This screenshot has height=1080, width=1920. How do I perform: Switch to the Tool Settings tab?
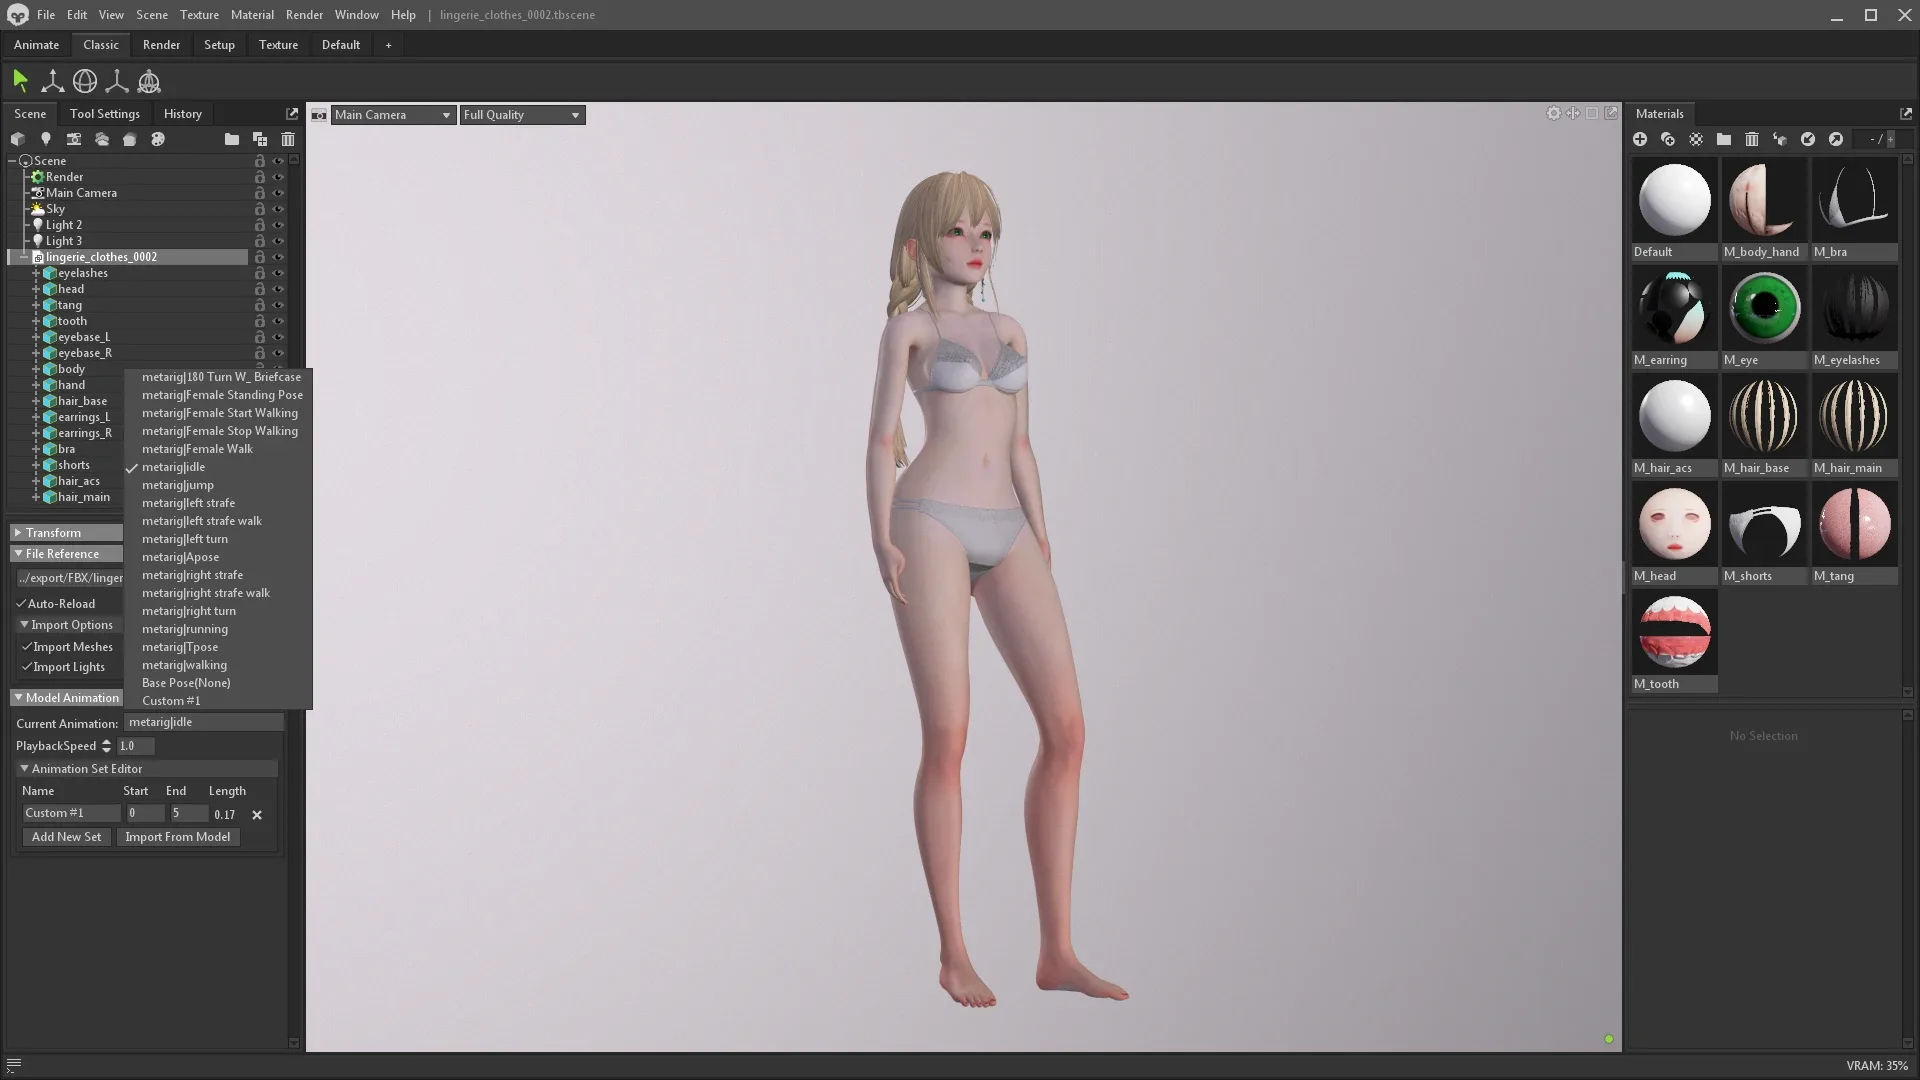[x=105, y=114]
